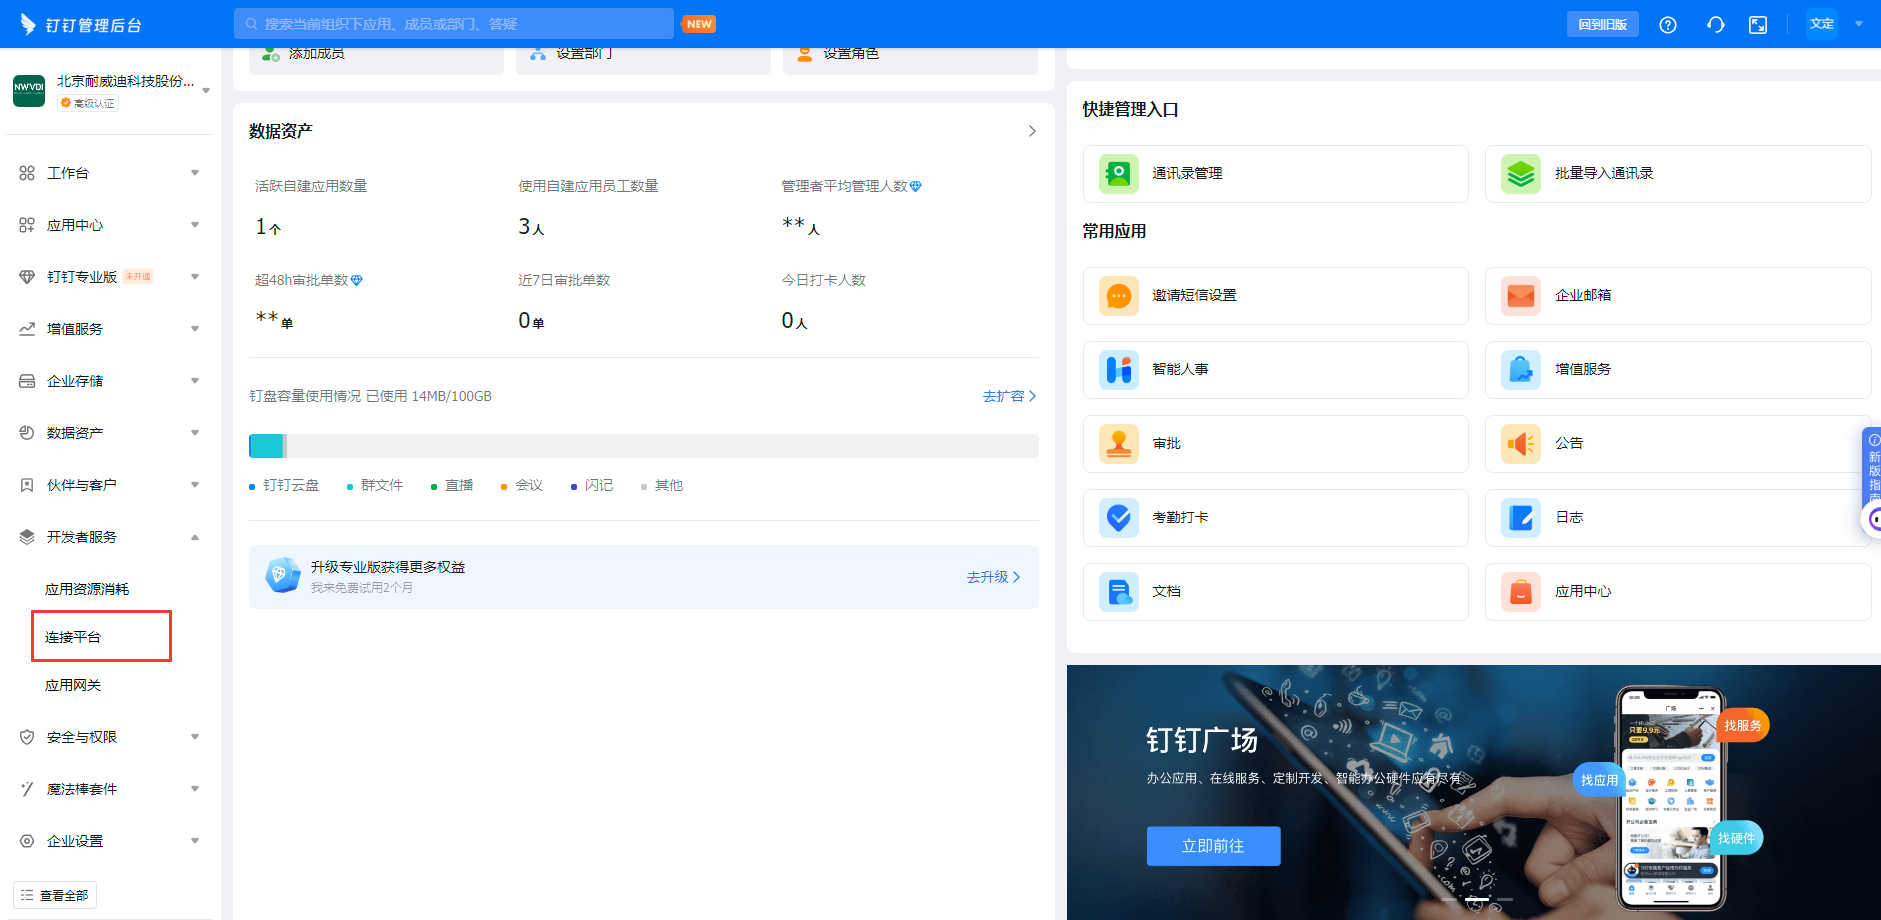Click diamond icon beside 管理者平均管理人数
This screenshot has width=1881, height=920.
916,186
